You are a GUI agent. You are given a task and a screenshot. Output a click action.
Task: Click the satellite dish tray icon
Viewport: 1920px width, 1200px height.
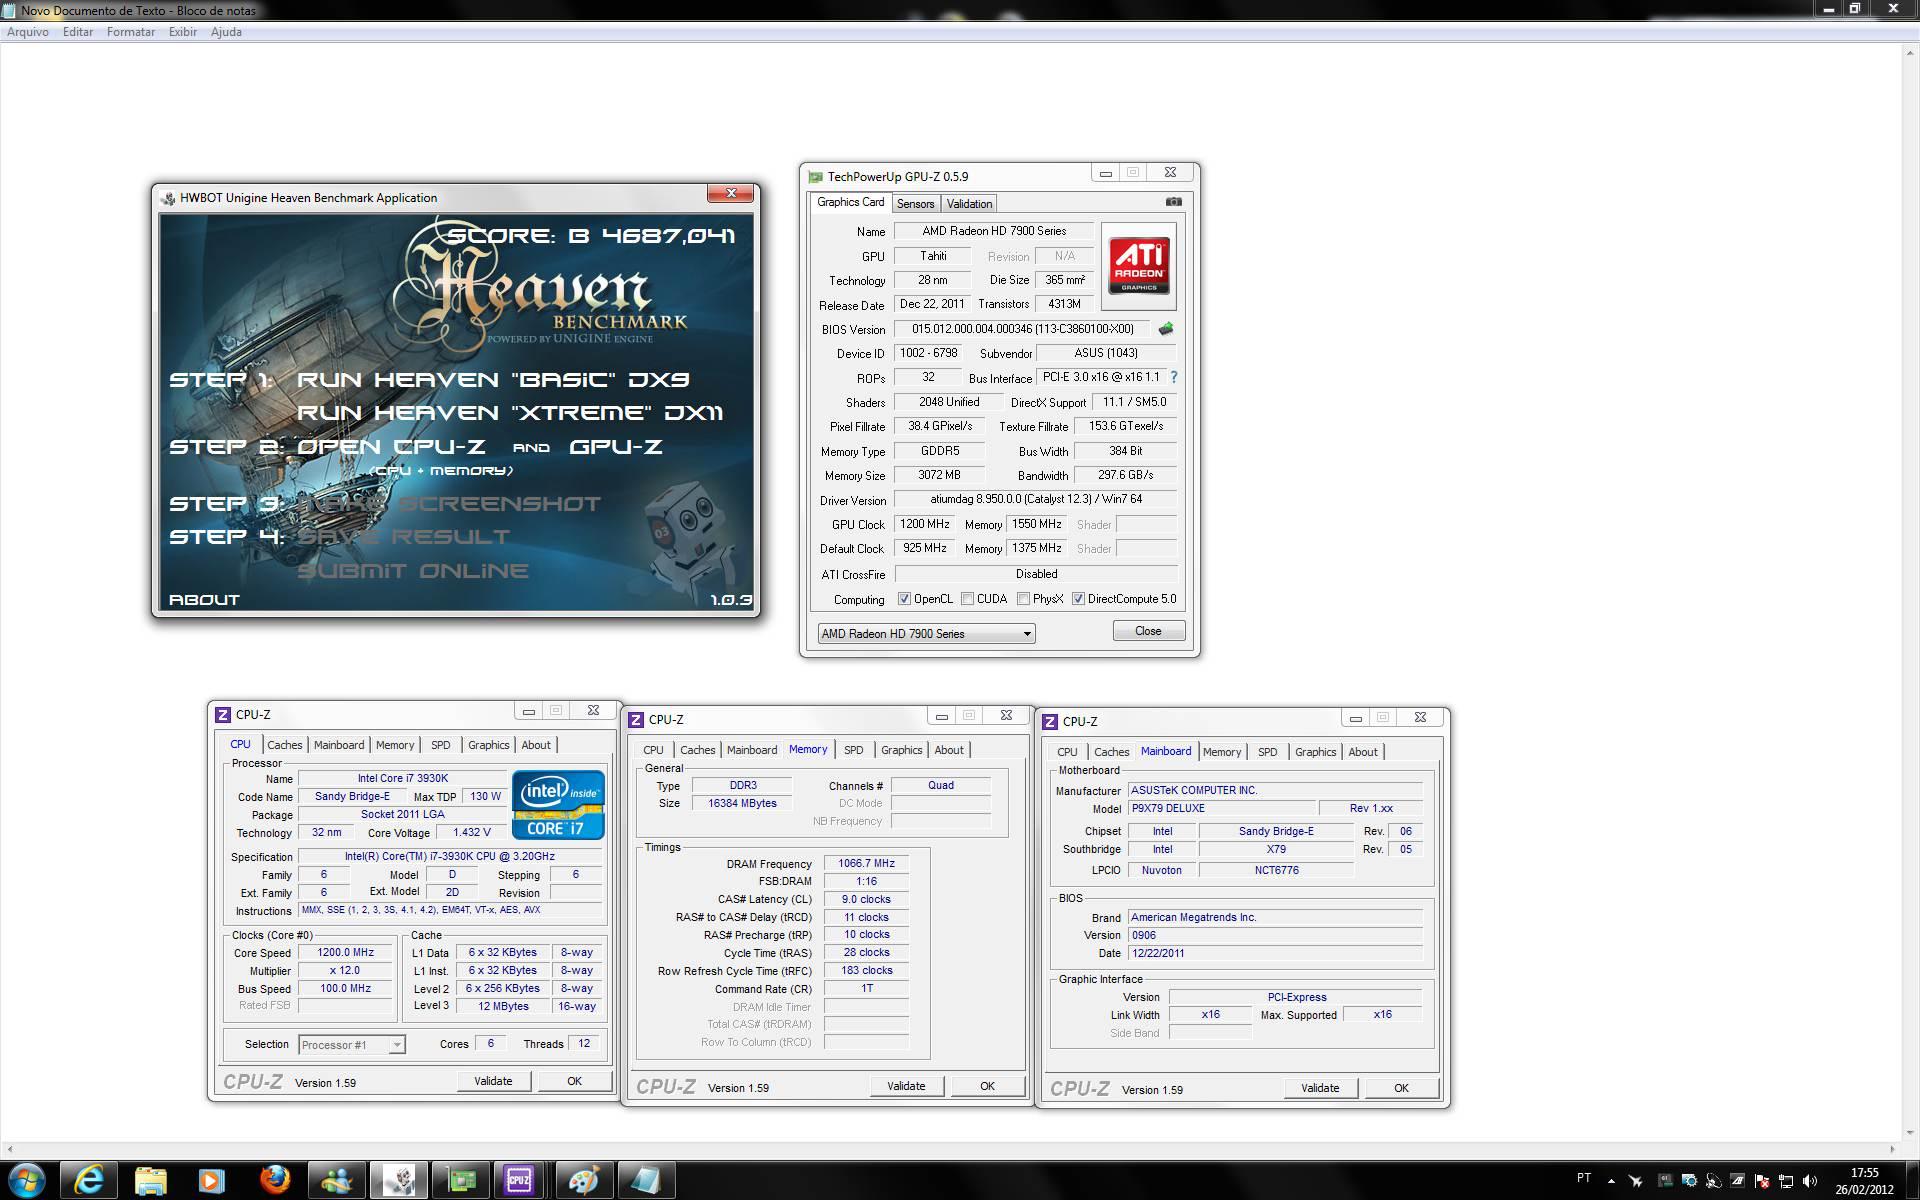(1713, 1181)
